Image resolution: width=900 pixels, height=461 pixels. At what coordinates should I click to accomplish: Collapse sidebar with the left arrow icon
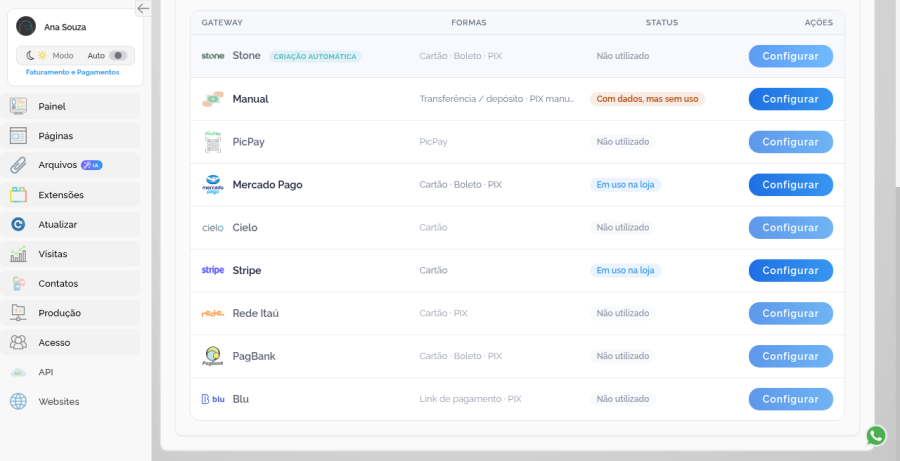143,8
